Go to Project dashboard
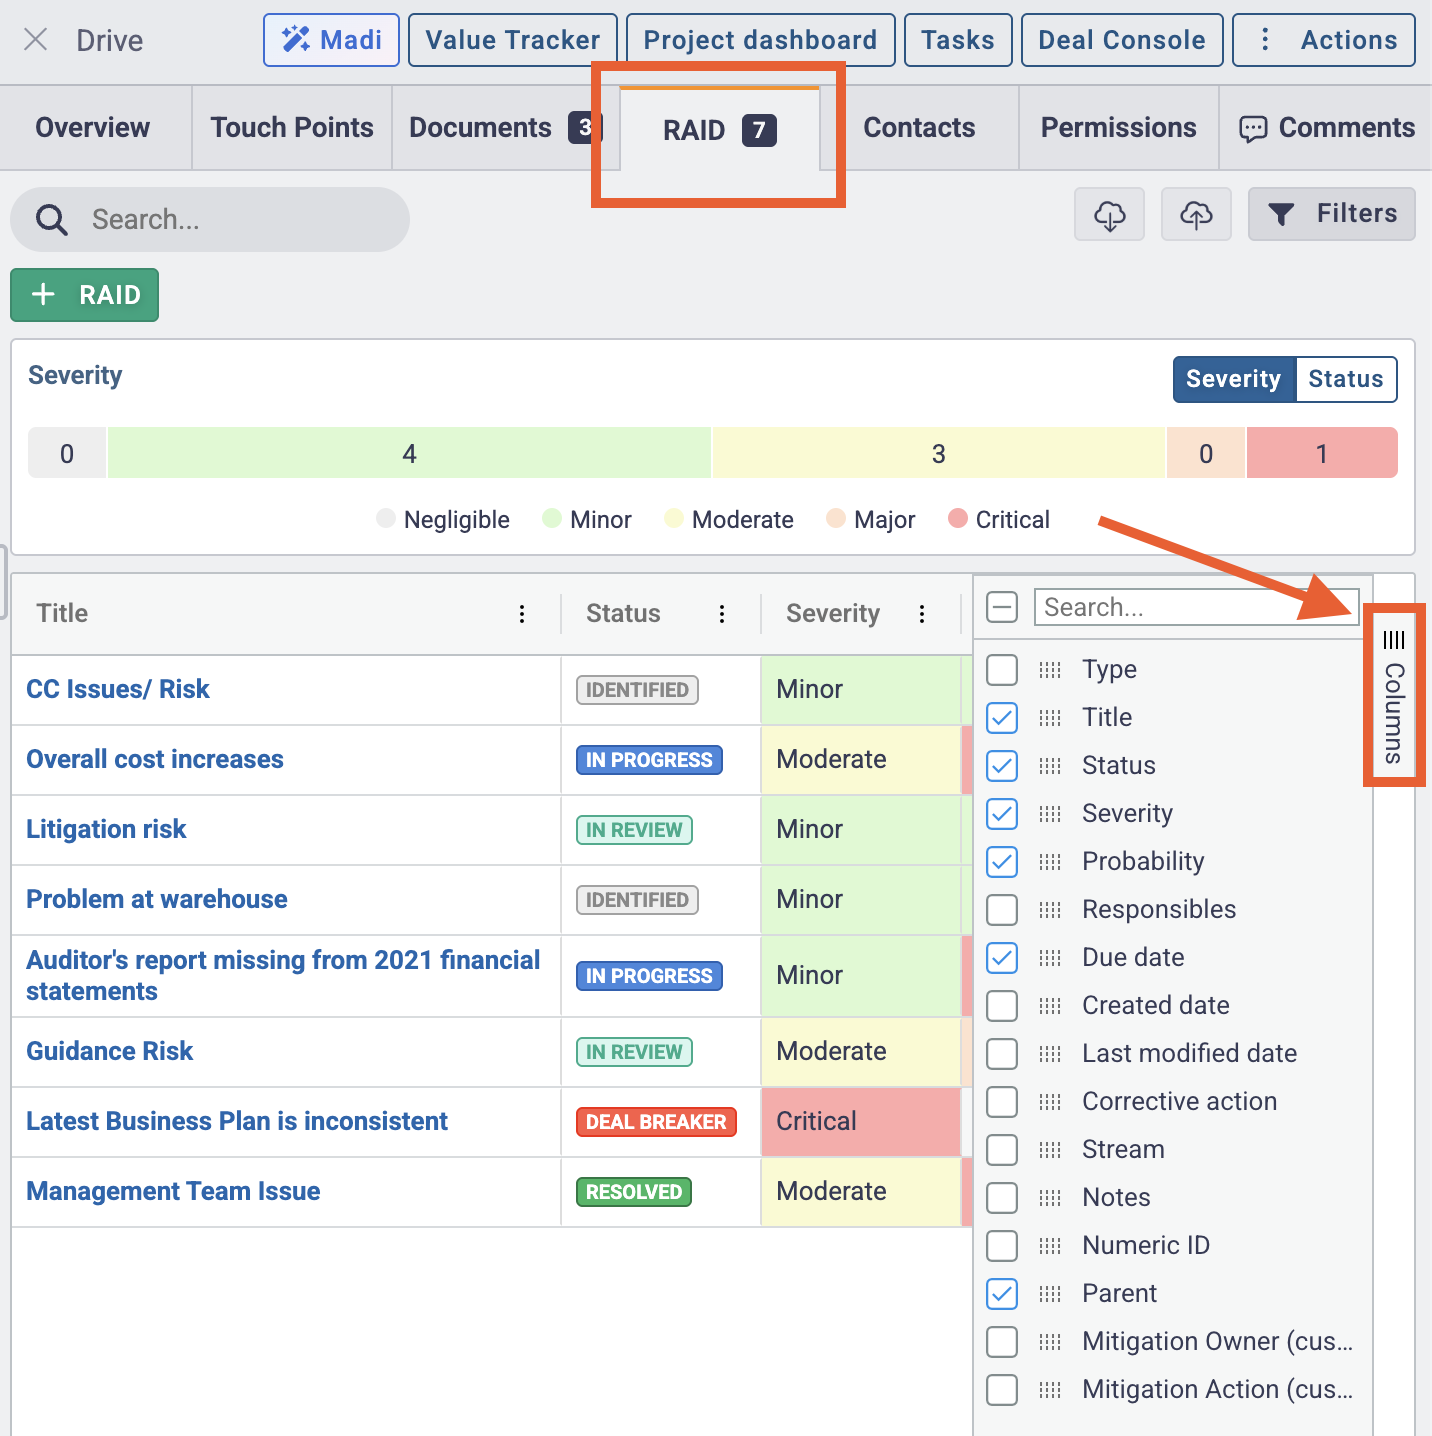Screen dimensions: 1432x1436 (x=760, y=40)
